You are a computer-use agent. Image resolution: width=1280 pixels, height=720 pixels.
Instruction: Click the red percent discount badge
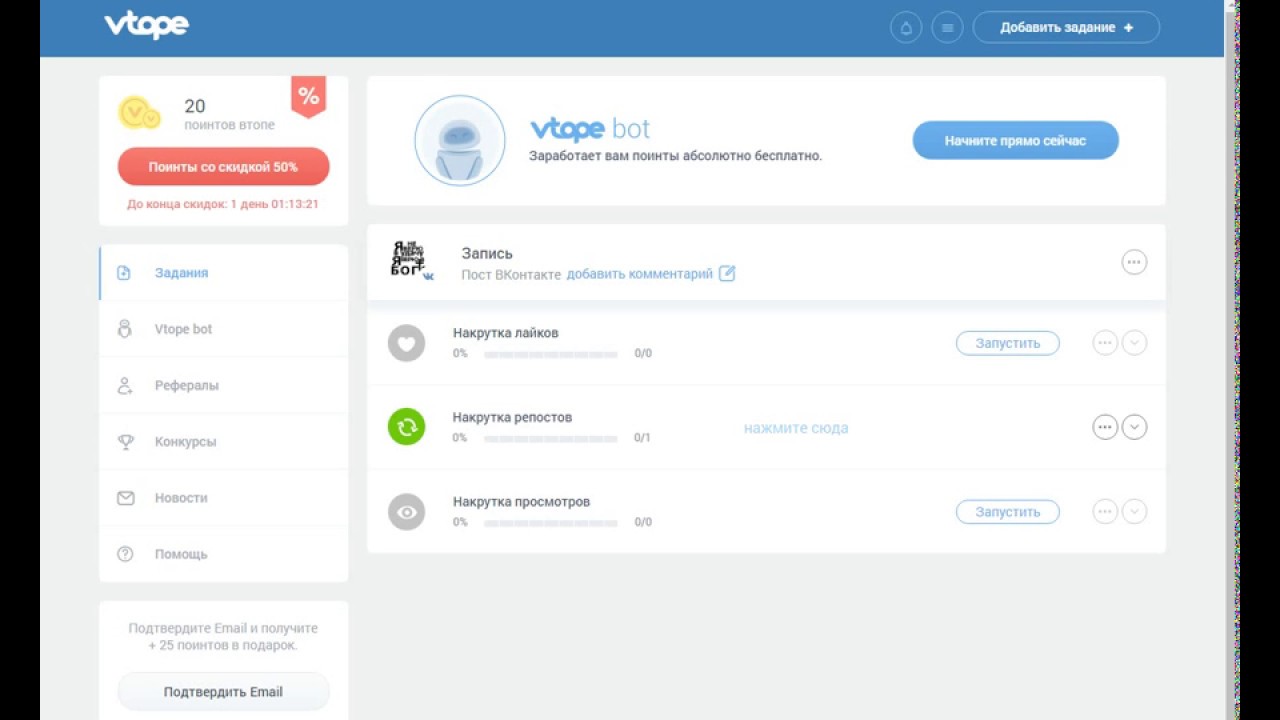308,97
